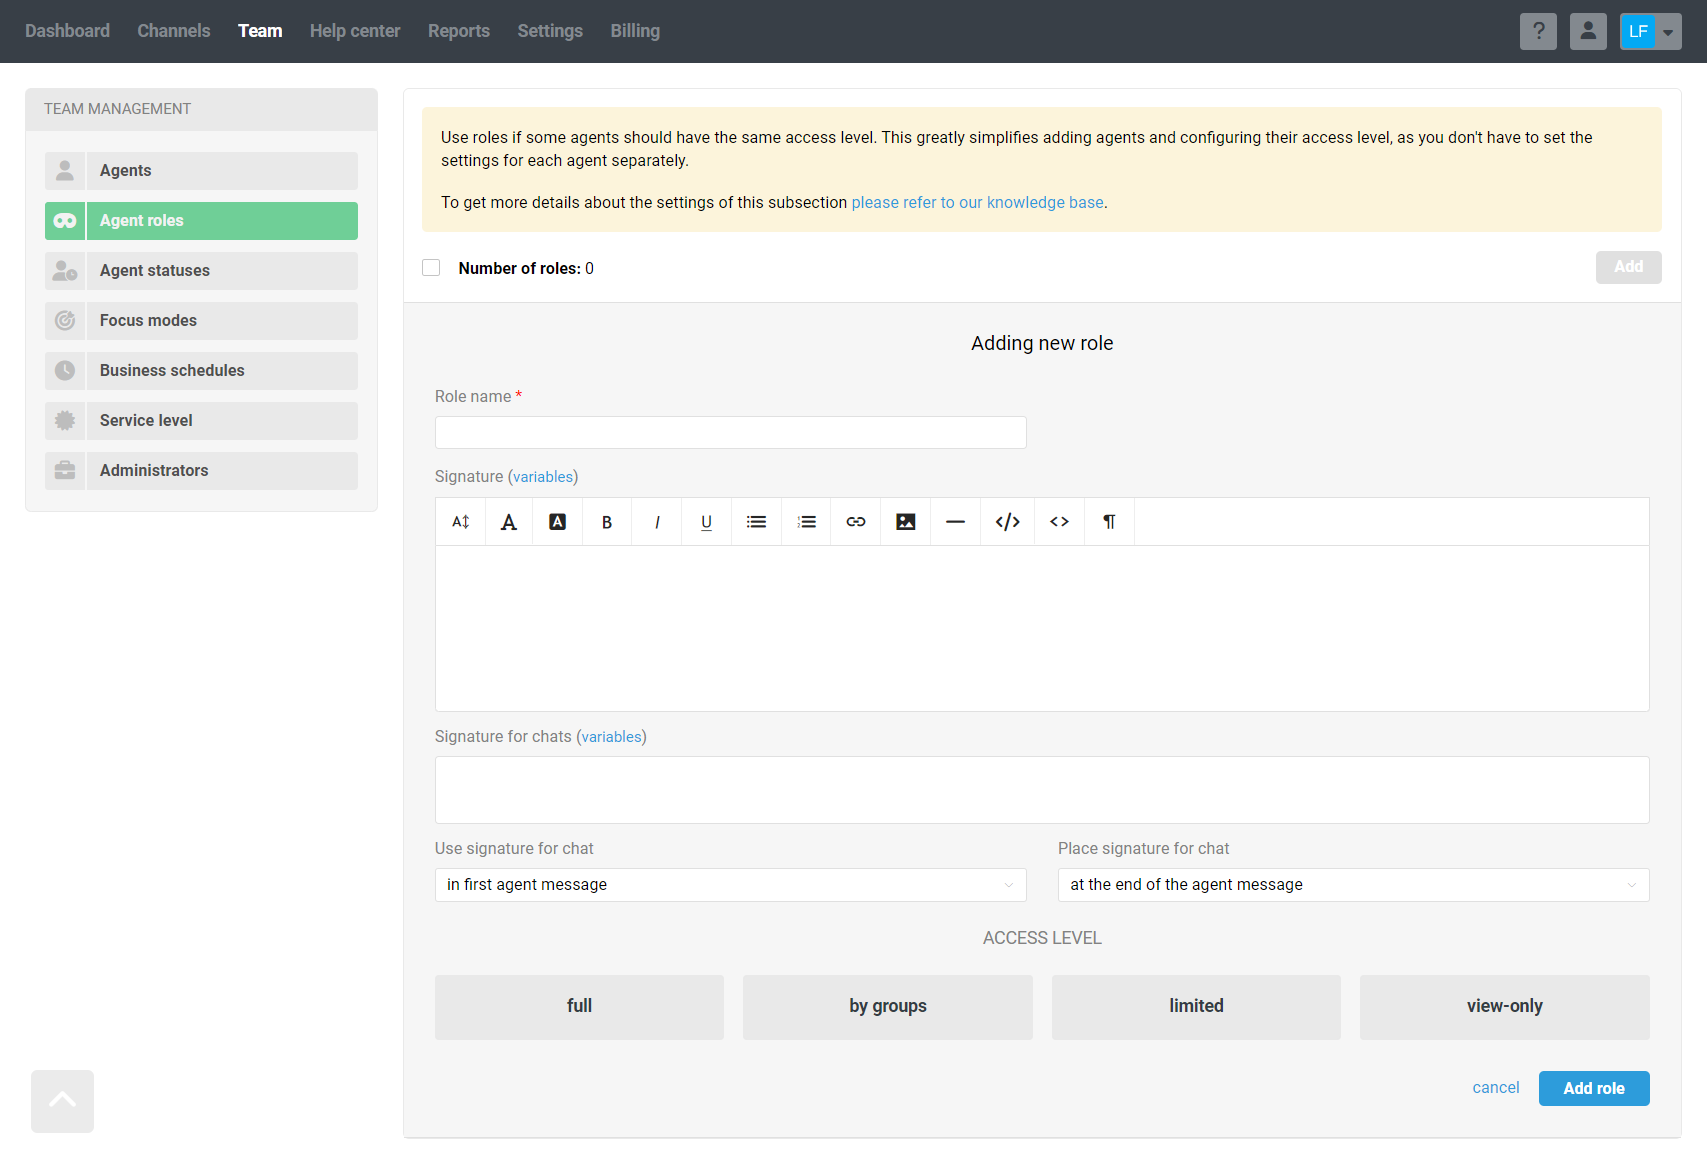This screenshot has width=1707, height=1163.
Task: Open Service level in the sidebar
Action: (222, 421)
